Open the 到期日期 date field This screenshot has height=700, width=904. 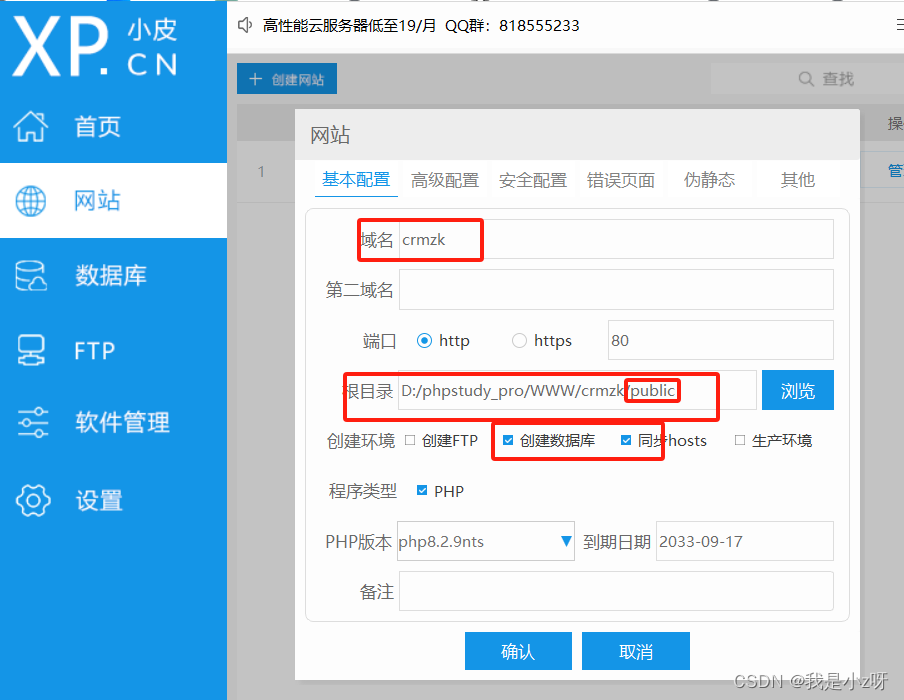(745, 541)
